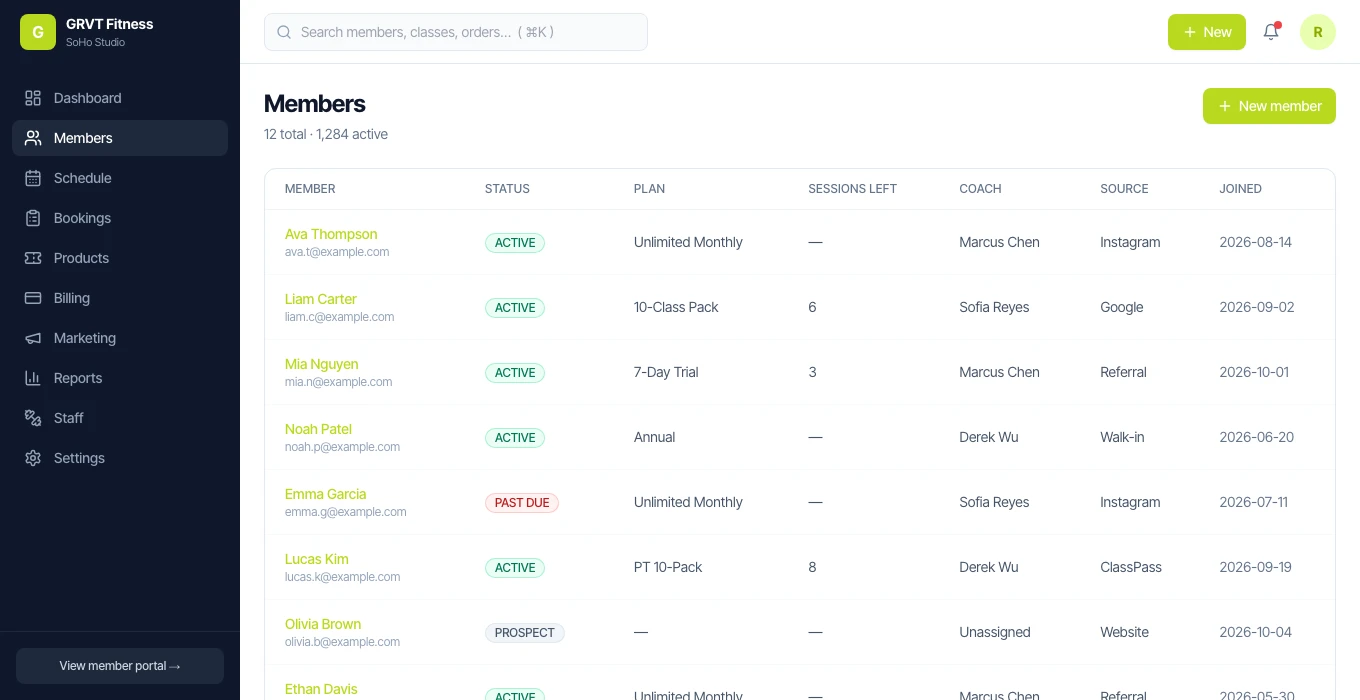Click the 10-Class Pack plan cell

676,307
